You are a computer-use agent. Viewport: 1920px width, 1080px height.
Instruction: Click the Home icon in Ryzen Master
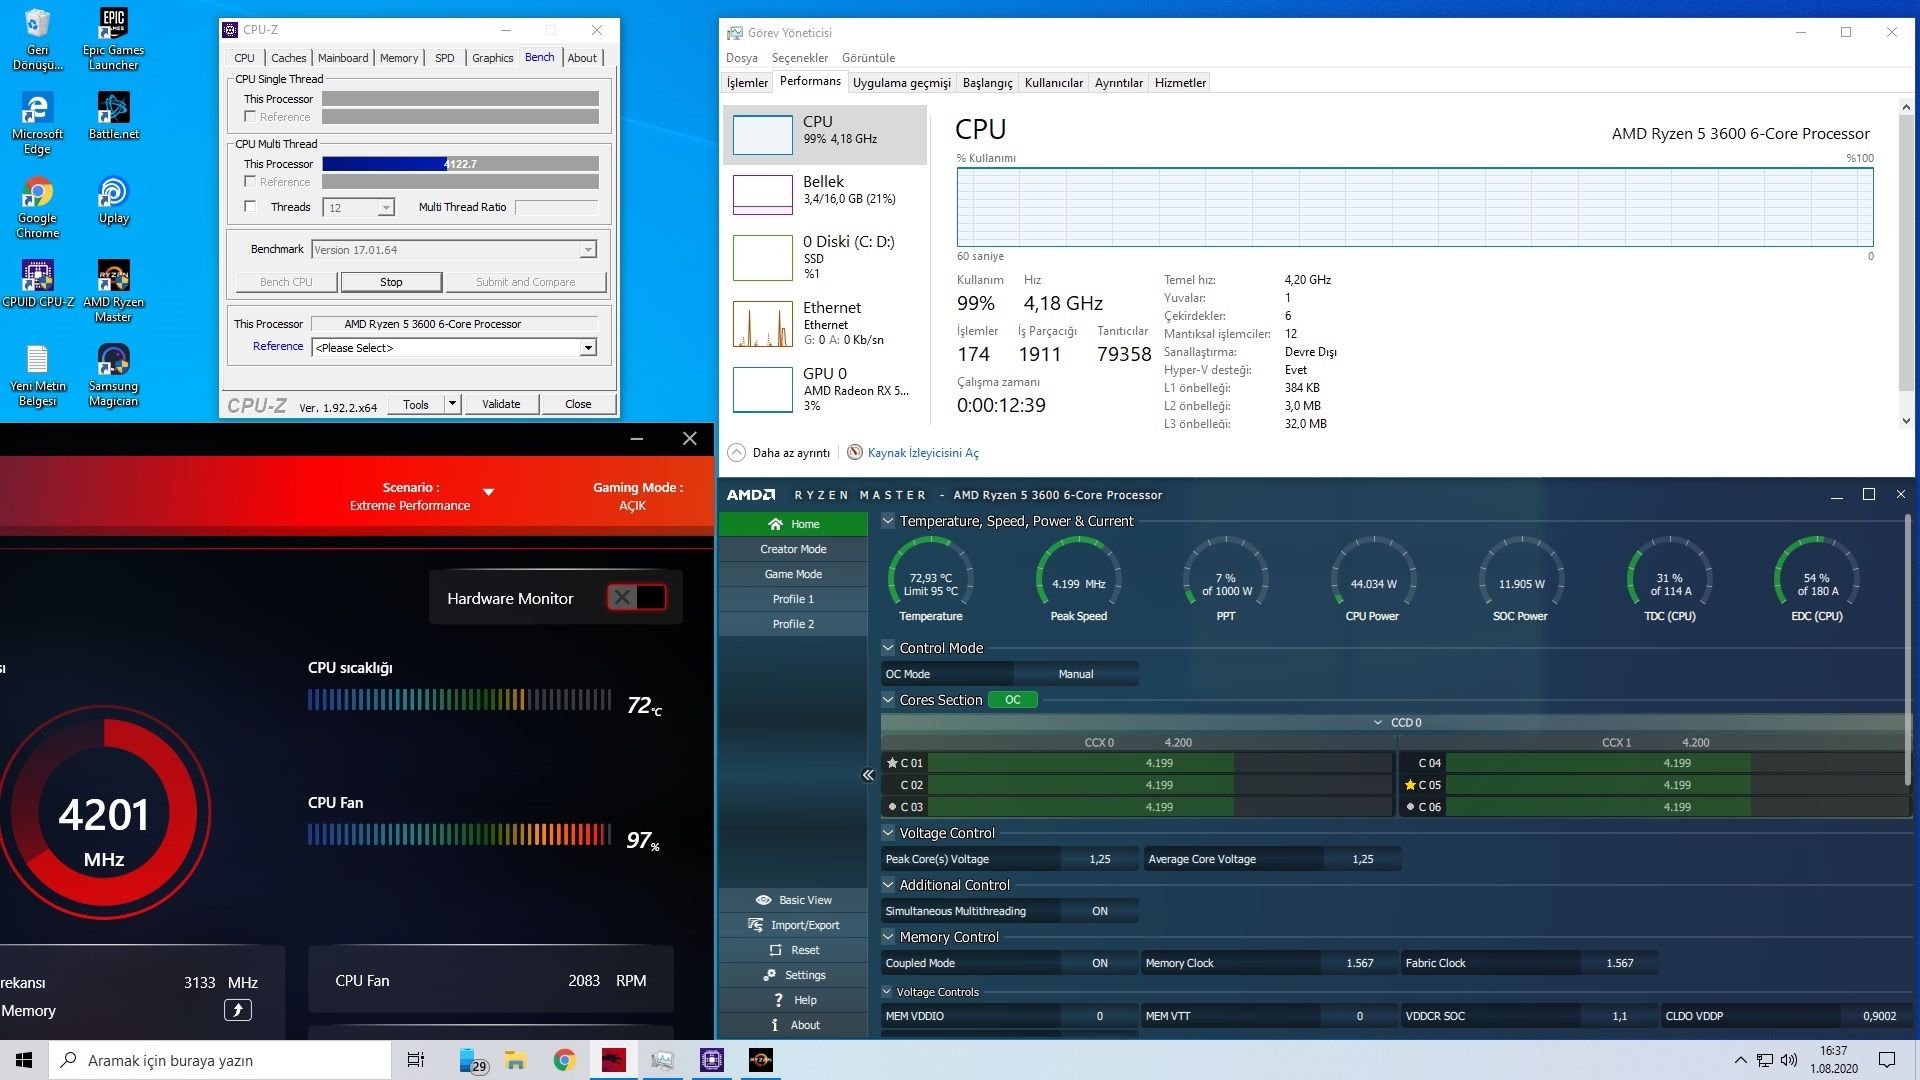tap(775, 524)
